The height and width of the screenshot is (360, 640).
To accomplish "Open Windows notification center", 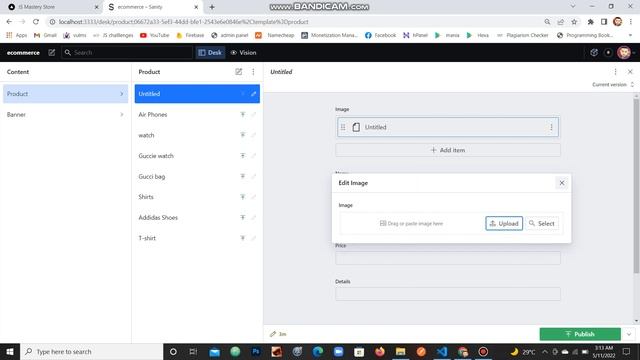I will coord(627,351).
